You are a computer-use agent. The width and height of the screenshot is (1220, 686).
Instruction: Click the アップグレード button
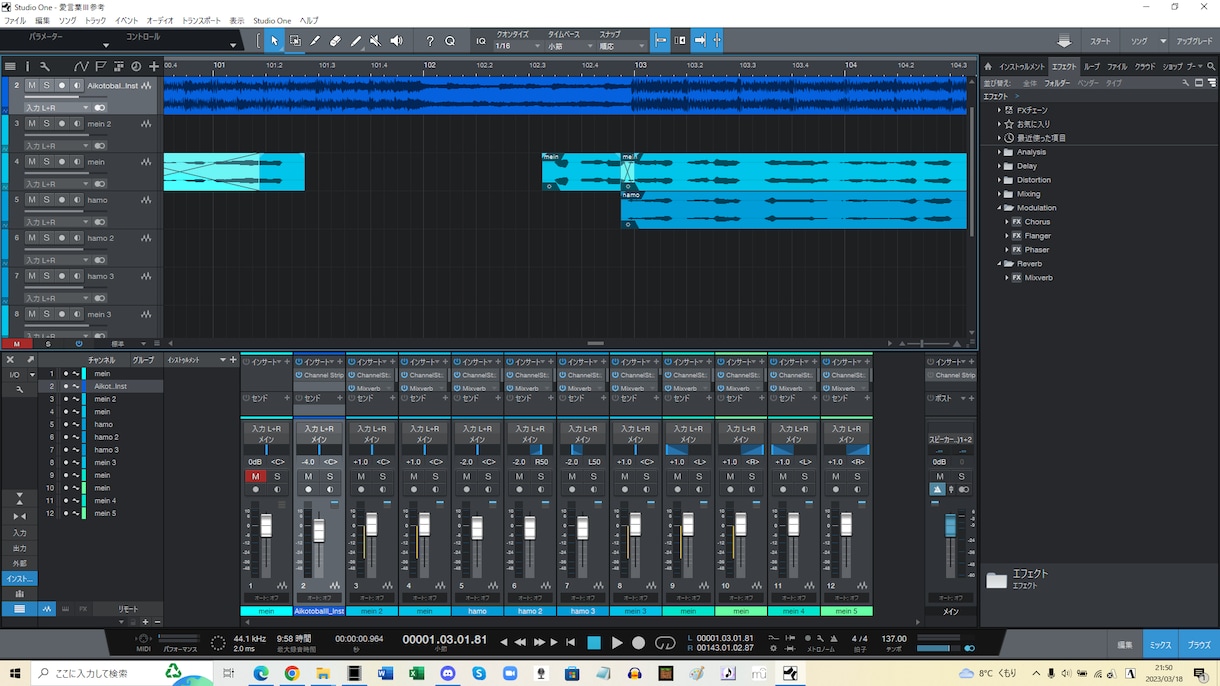pyautogui.click(x=1194, y=42)
